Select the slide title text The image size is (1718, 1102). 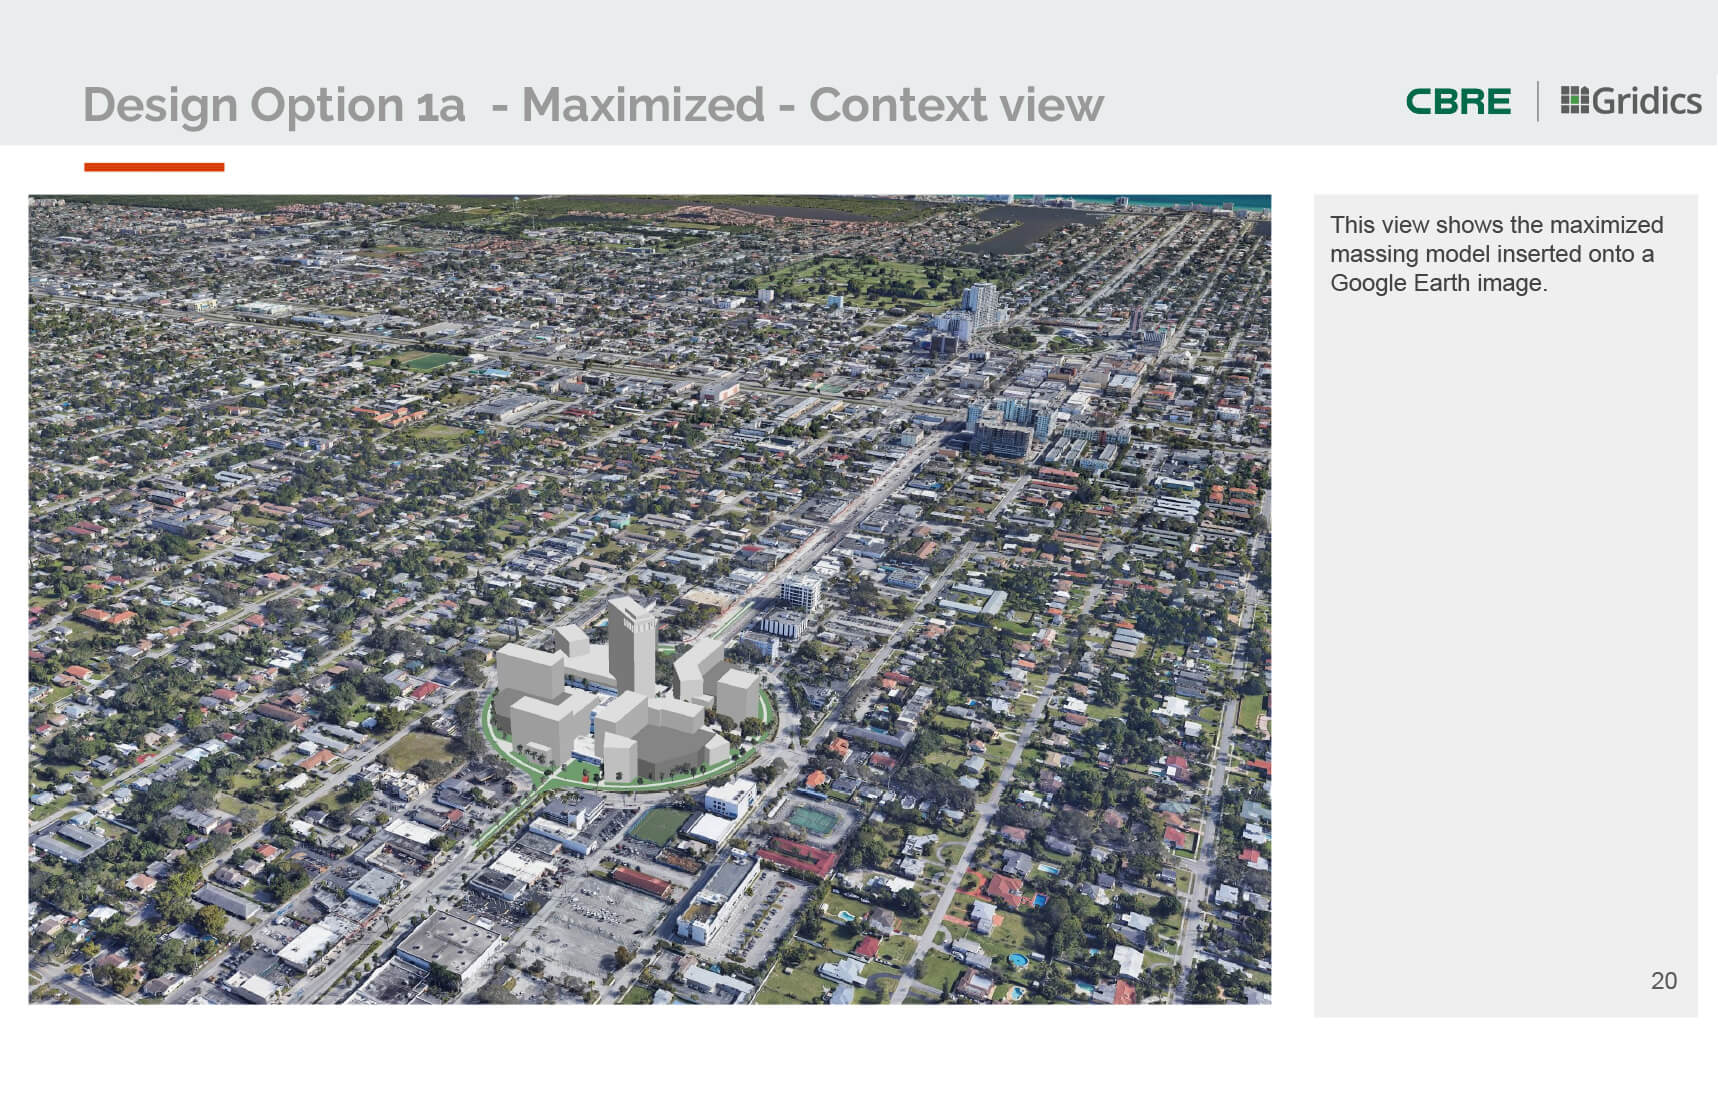pyautogui.click(x=593, y=105)
